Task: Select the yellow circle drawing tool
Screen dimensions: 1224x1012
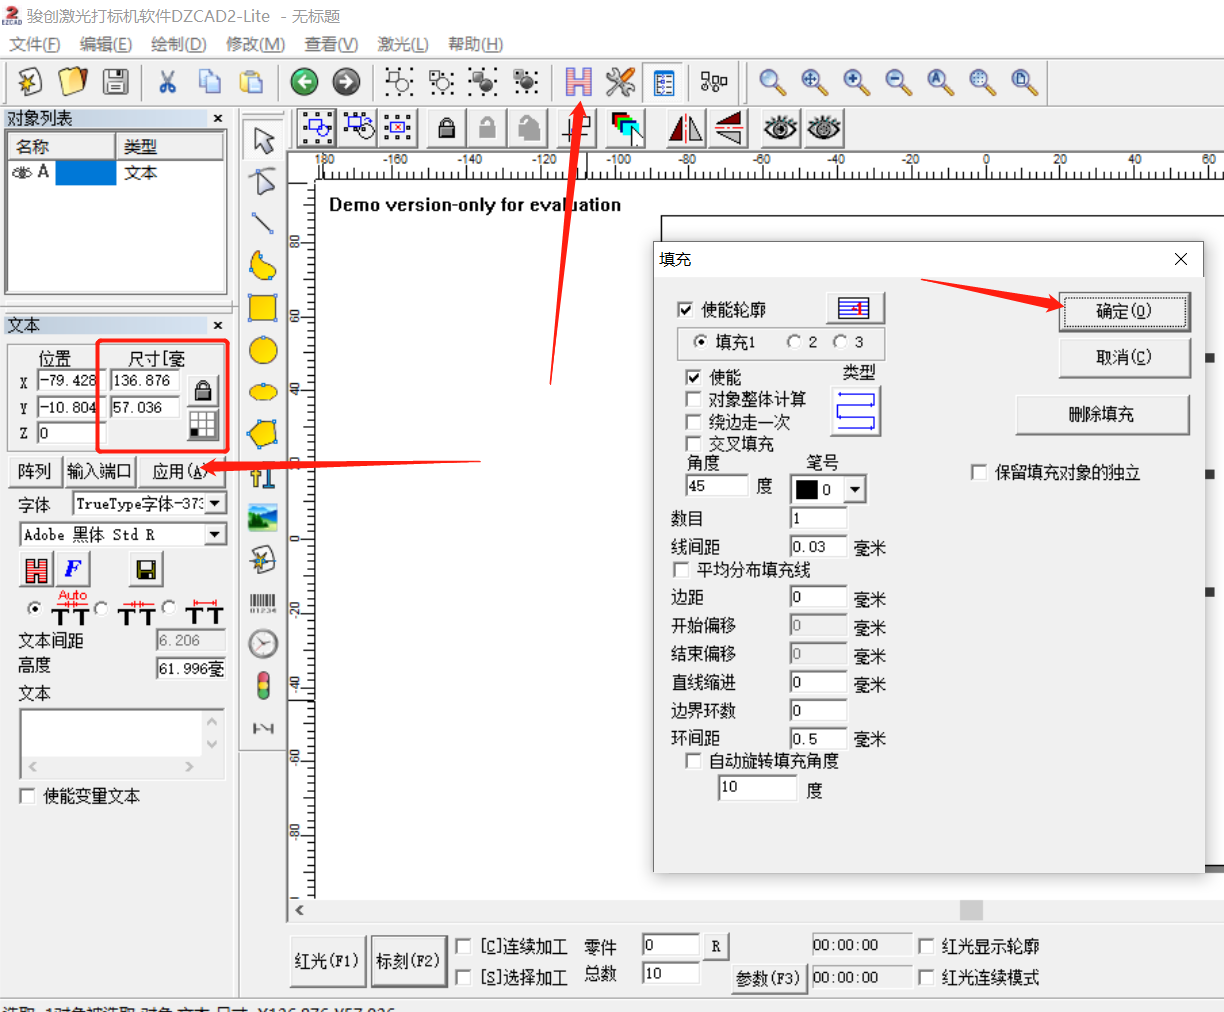Action: coord(263,350)
